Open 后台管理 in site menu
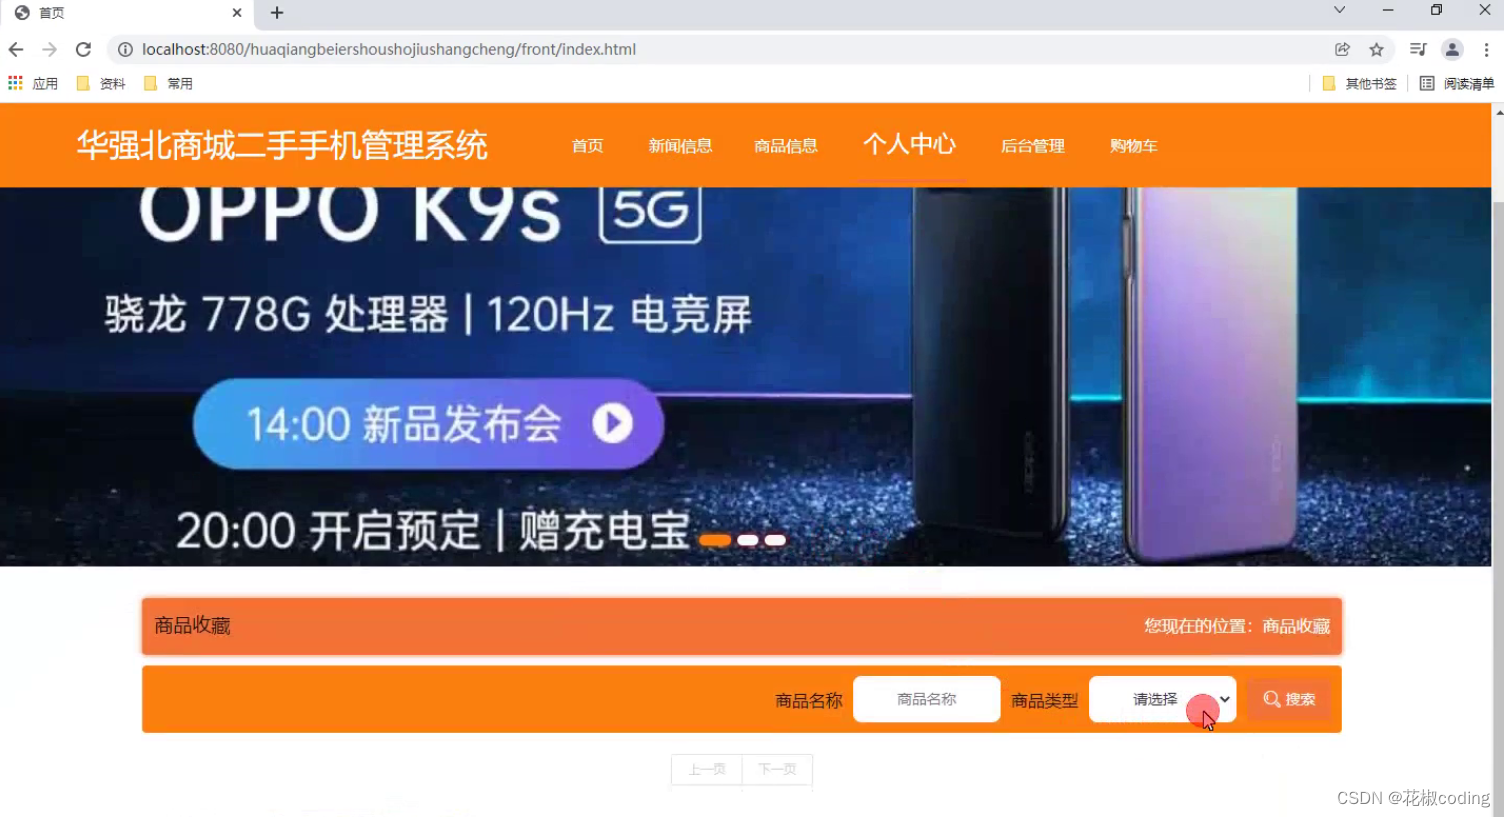1505x817 pixels. pyautogui.click(x=1033, y=146)
